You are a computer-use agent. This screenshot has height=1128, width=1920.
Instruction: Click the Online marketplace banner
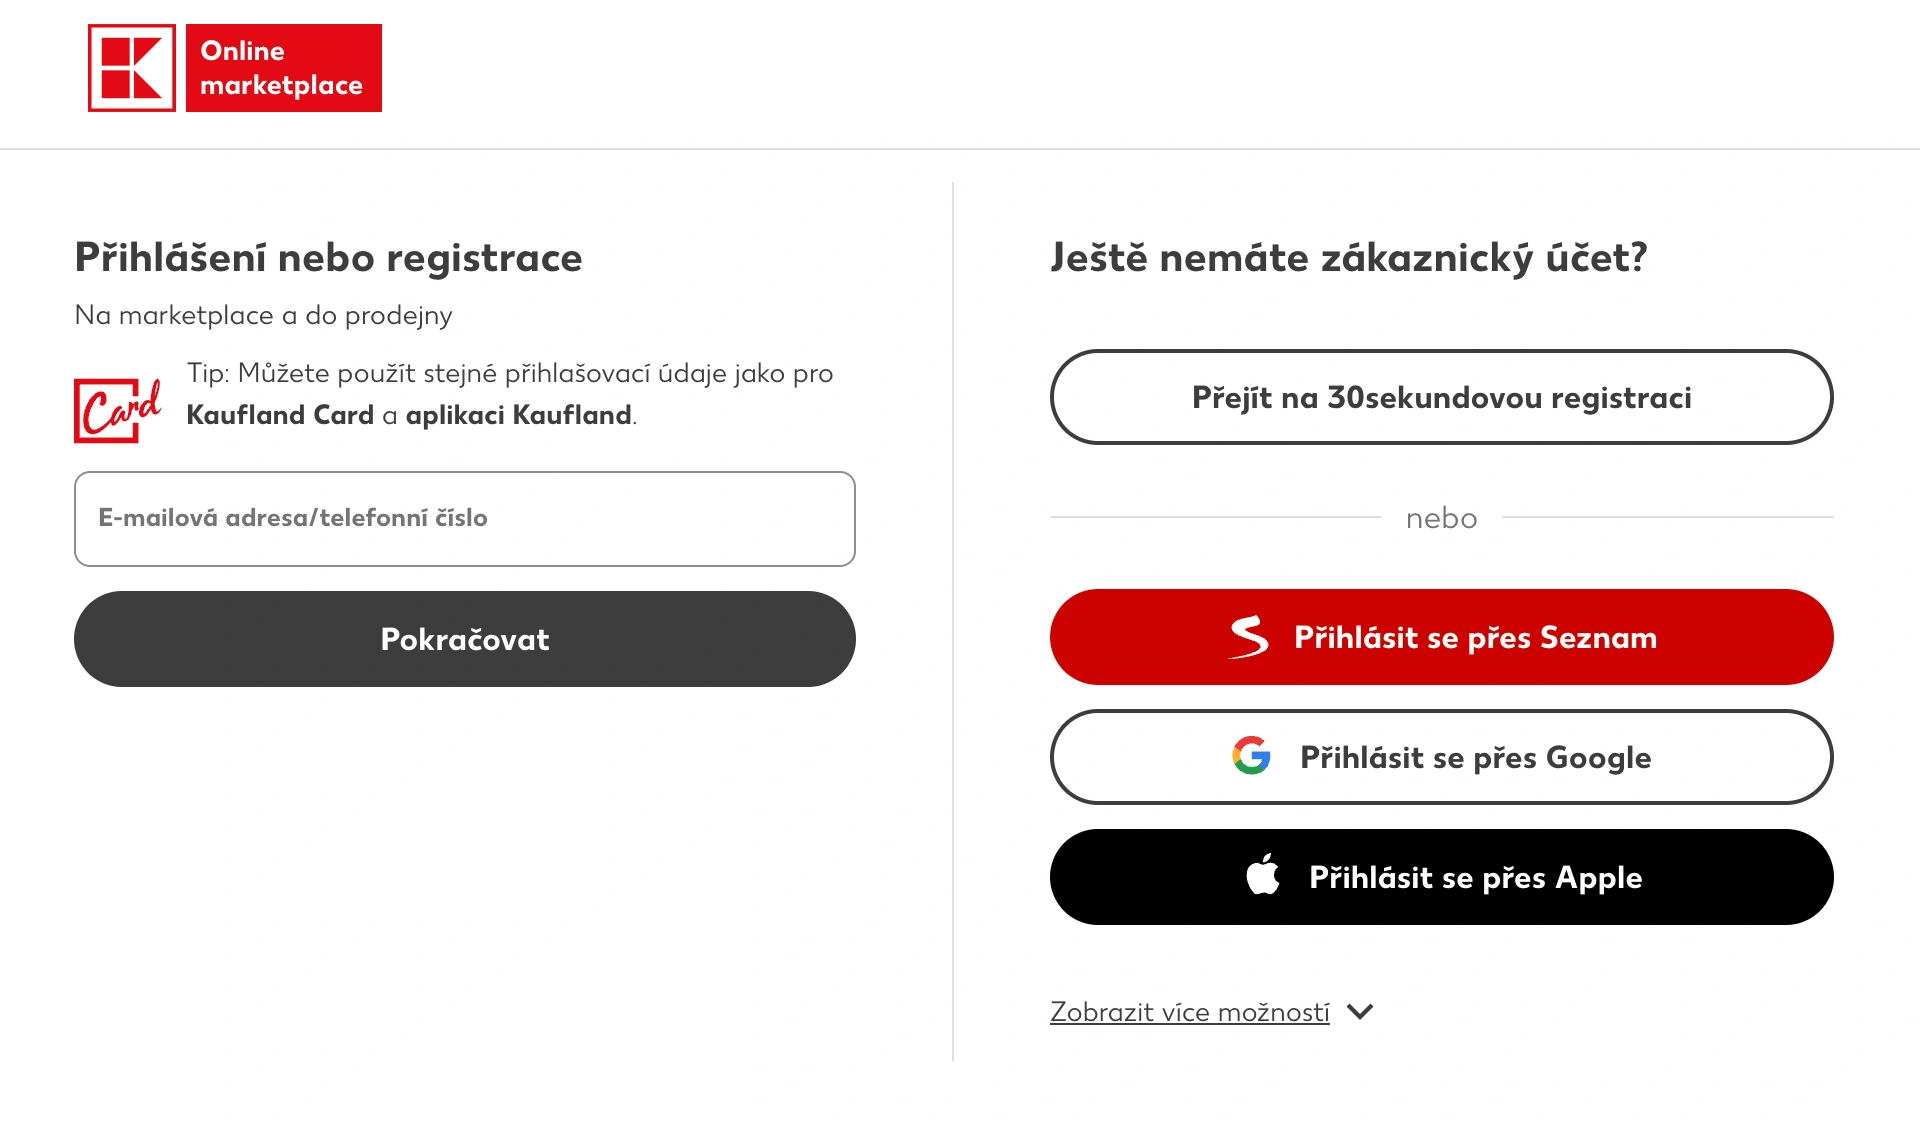coord(283,67)
